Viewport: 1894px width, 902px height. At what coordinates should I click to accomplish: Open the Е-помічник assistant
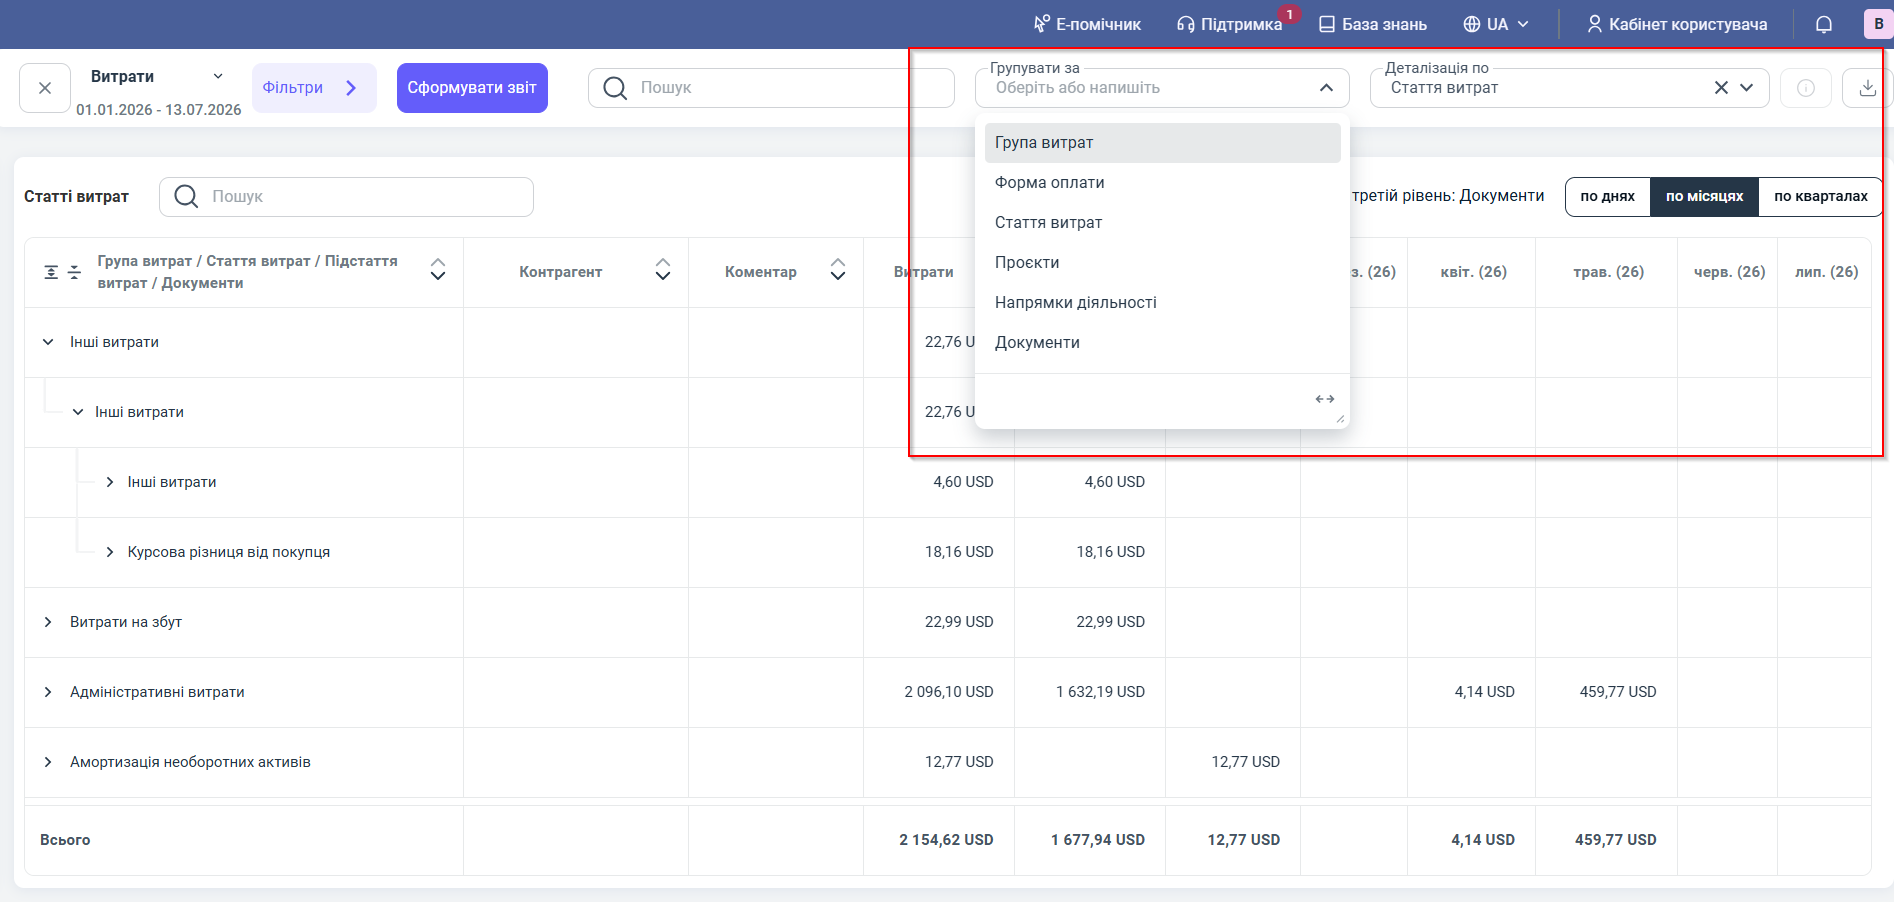1087,24
